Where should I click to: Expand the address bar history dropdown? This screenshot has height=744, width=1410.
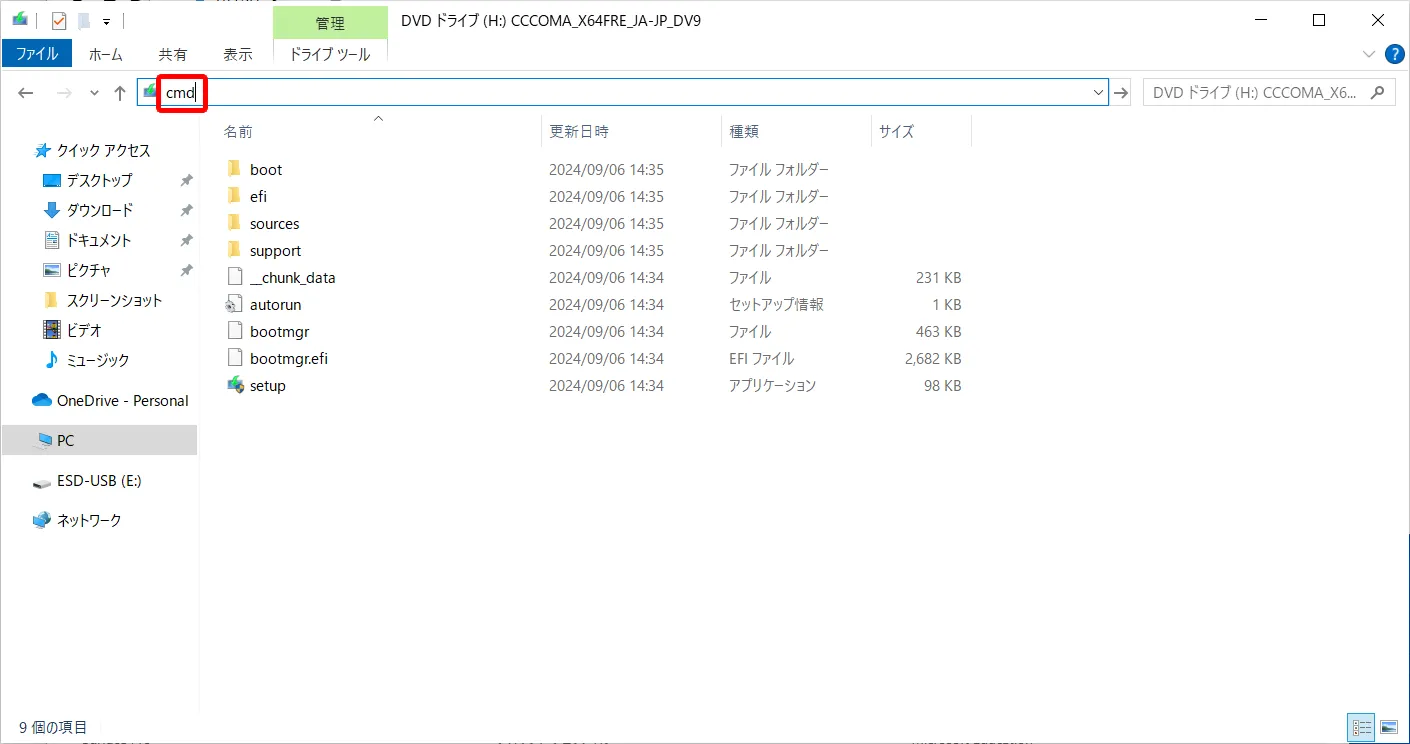[1098, 93]
